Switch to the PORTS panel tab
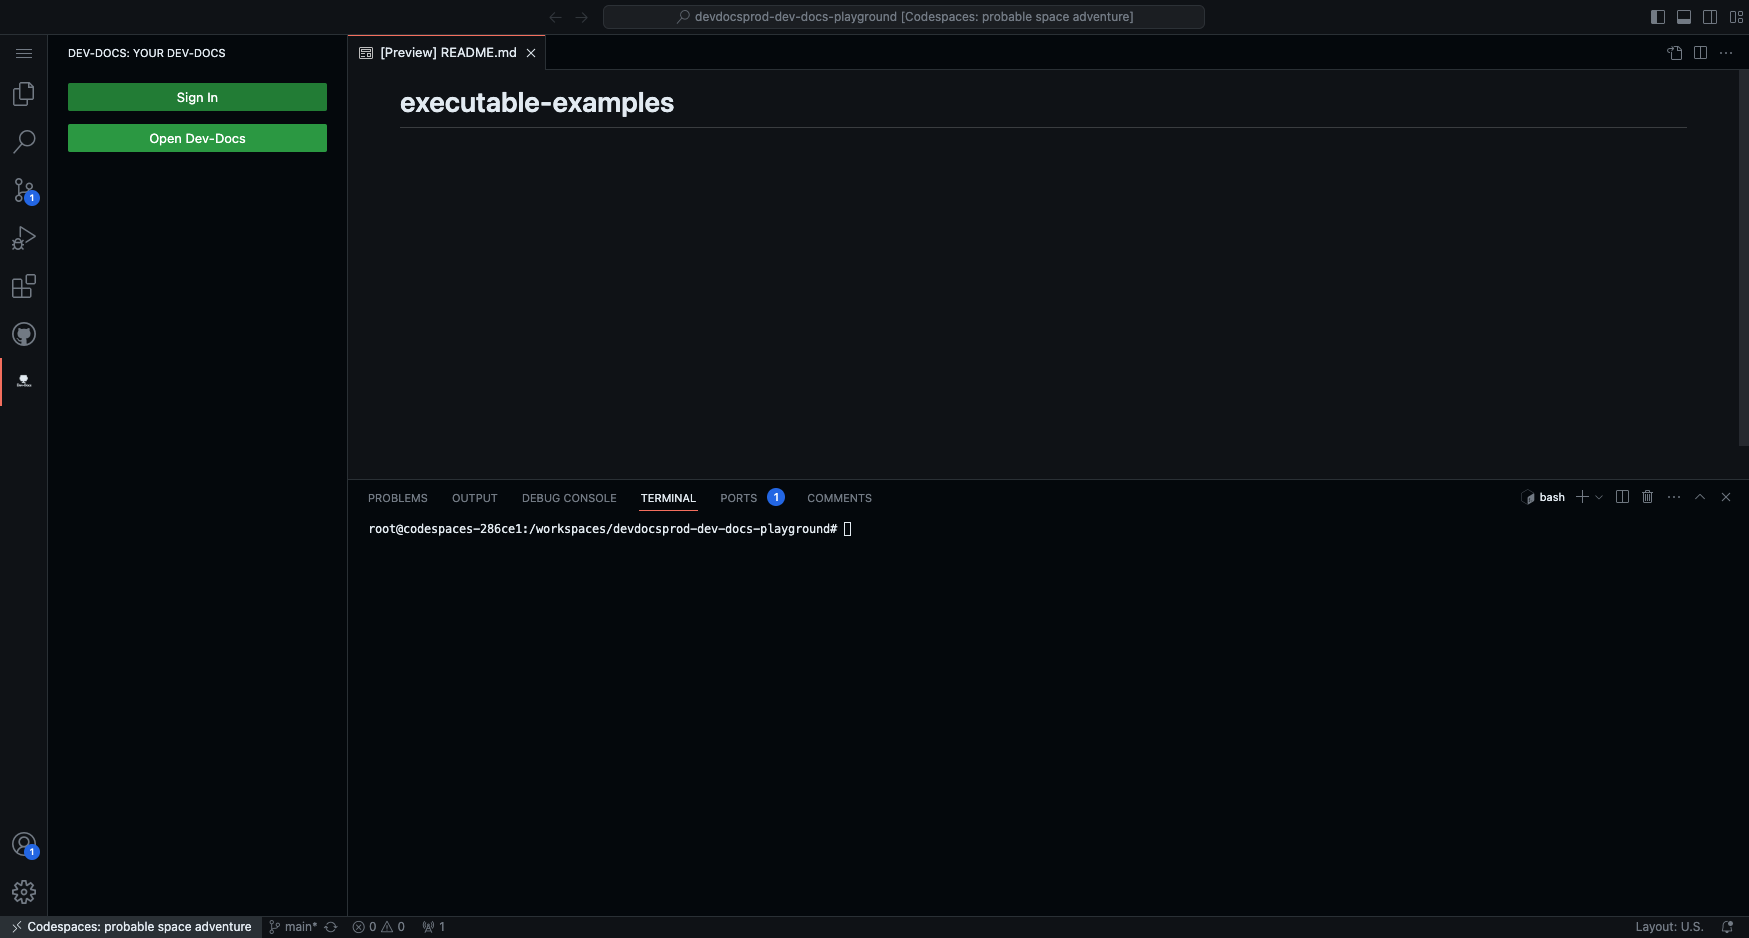This screenshot has width=1749, height=938. tap(738, 498)
